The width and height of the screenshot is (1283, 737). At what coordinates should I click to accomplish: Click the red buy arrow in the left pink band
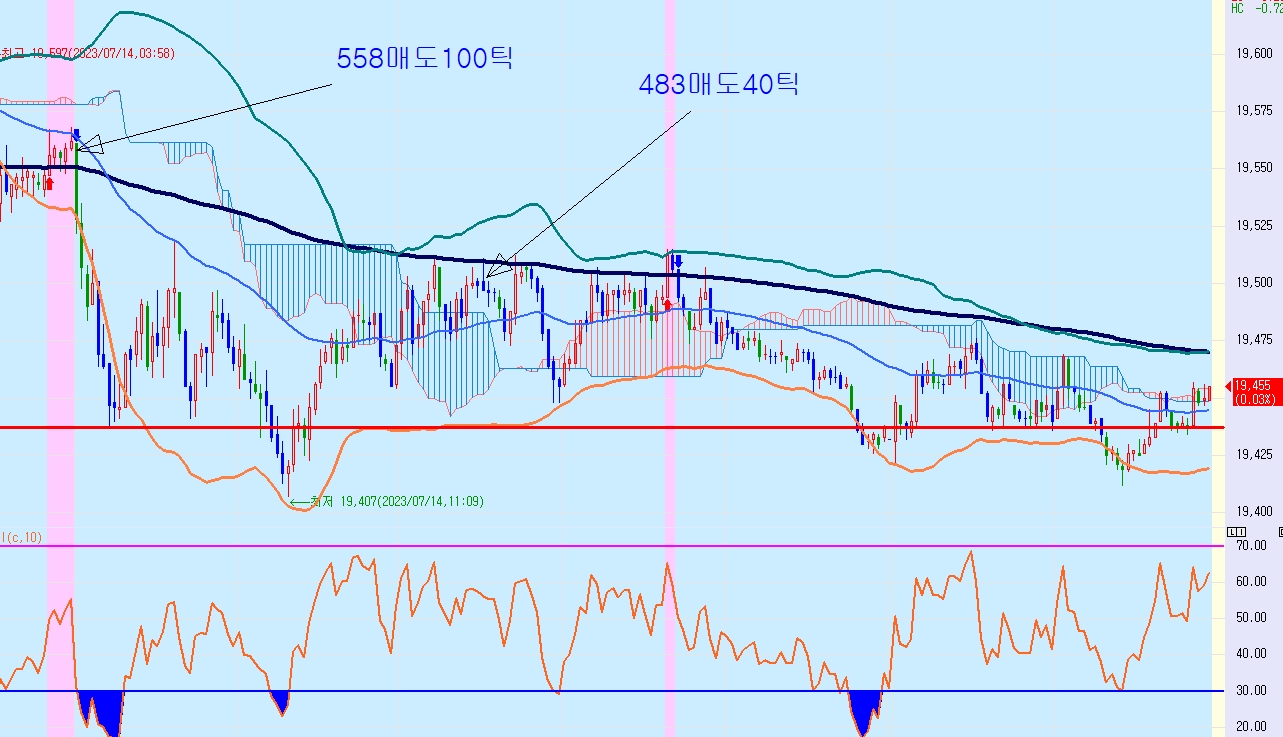[x=50, y=183]
